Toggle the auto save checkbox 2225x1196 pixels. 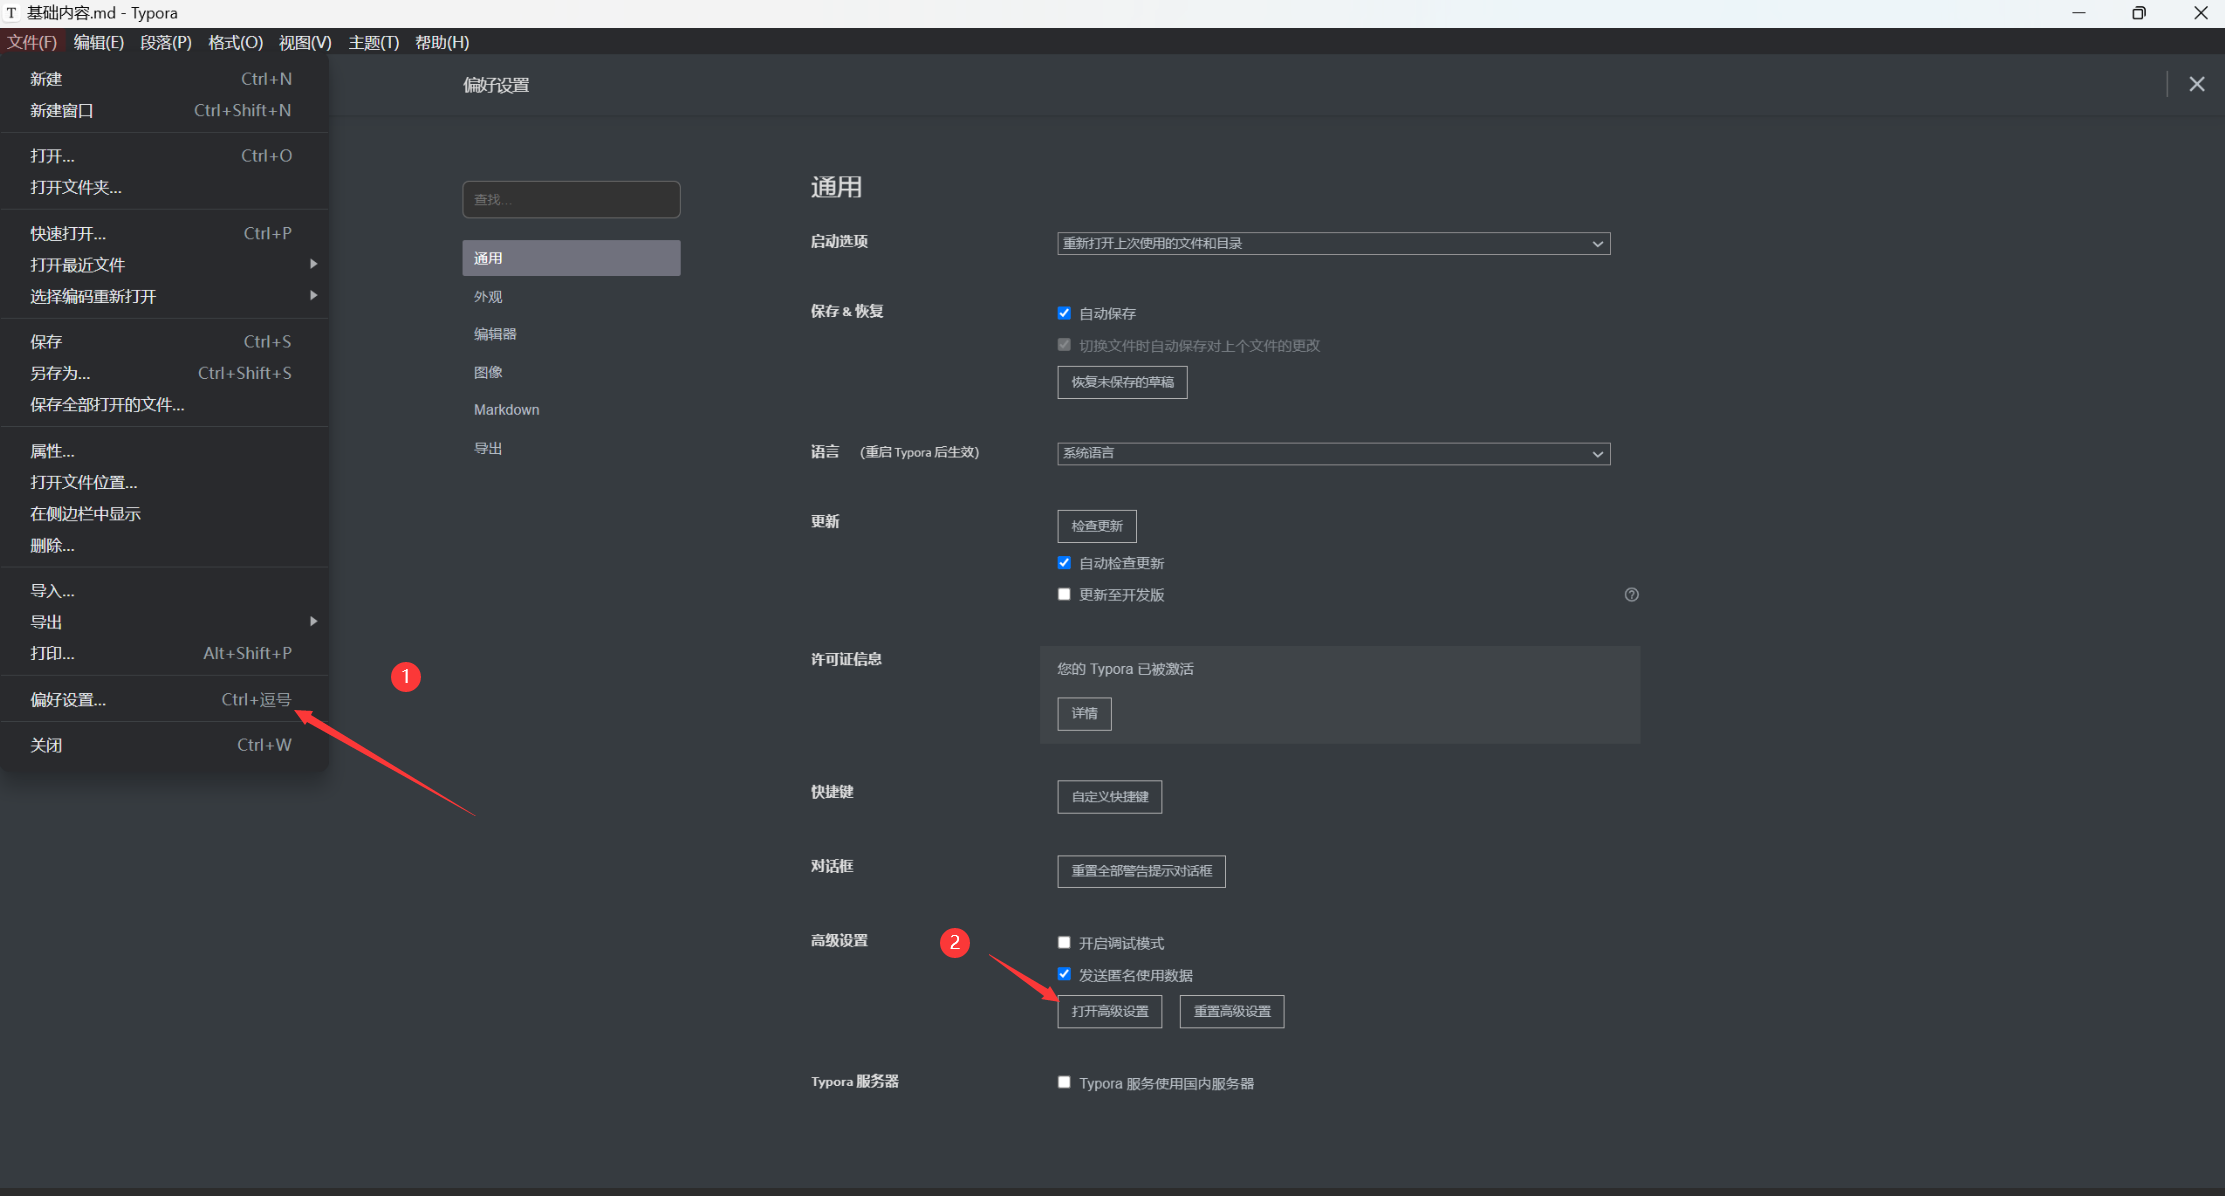1064,313
